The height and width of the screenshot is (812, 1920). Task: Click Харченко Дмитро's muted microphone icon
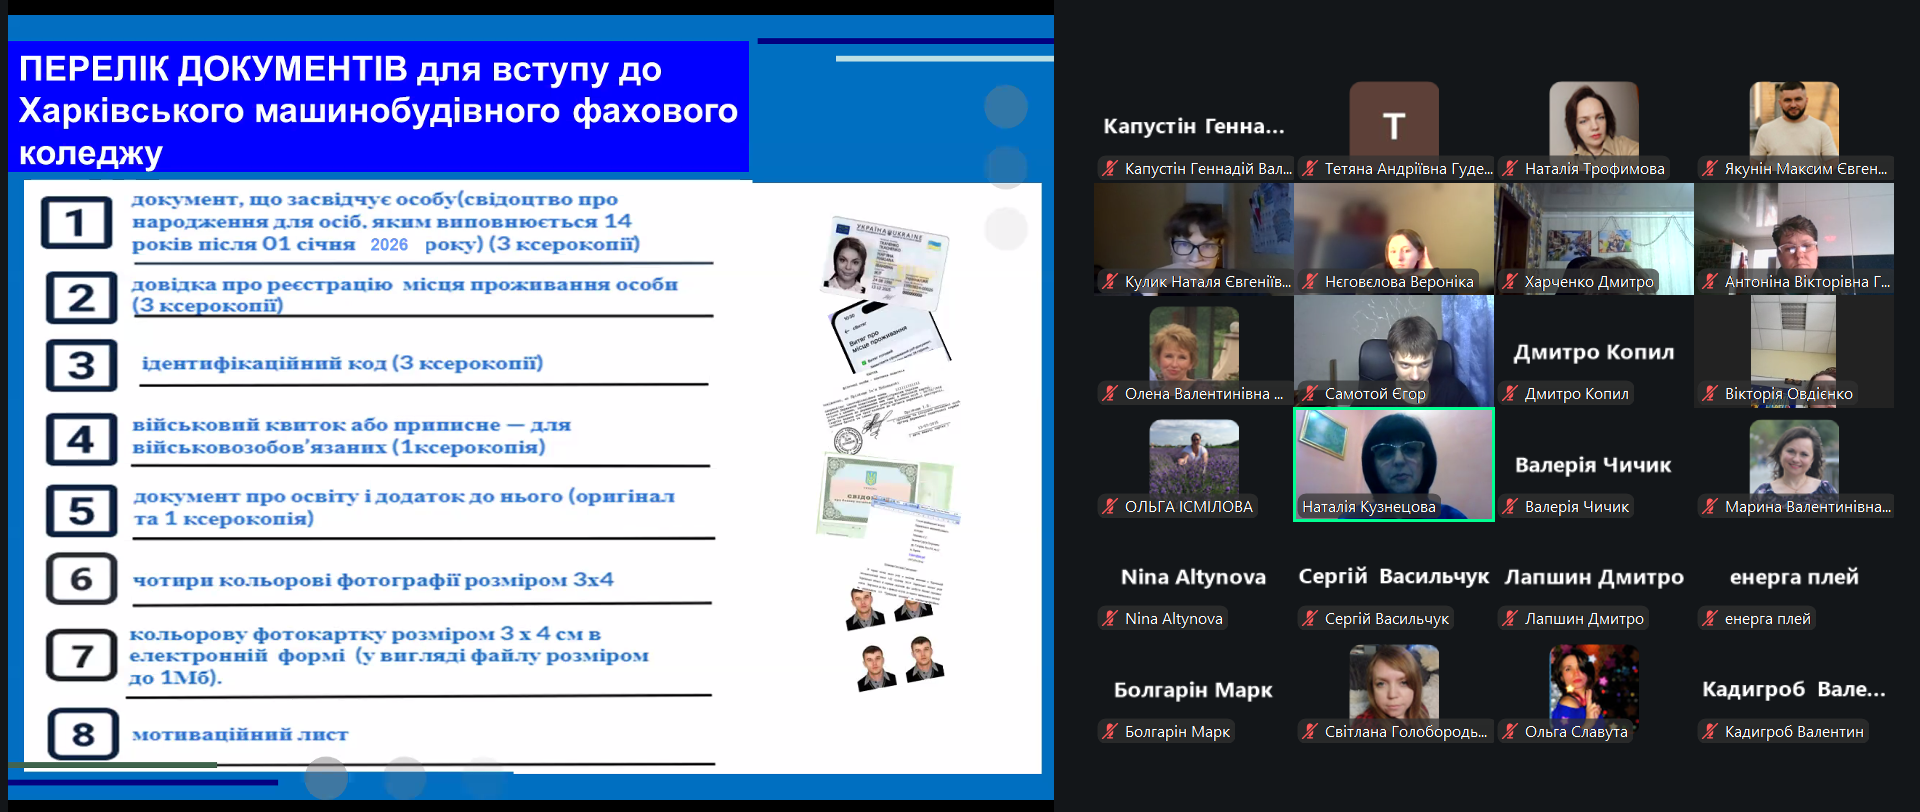coord(1510,282)
